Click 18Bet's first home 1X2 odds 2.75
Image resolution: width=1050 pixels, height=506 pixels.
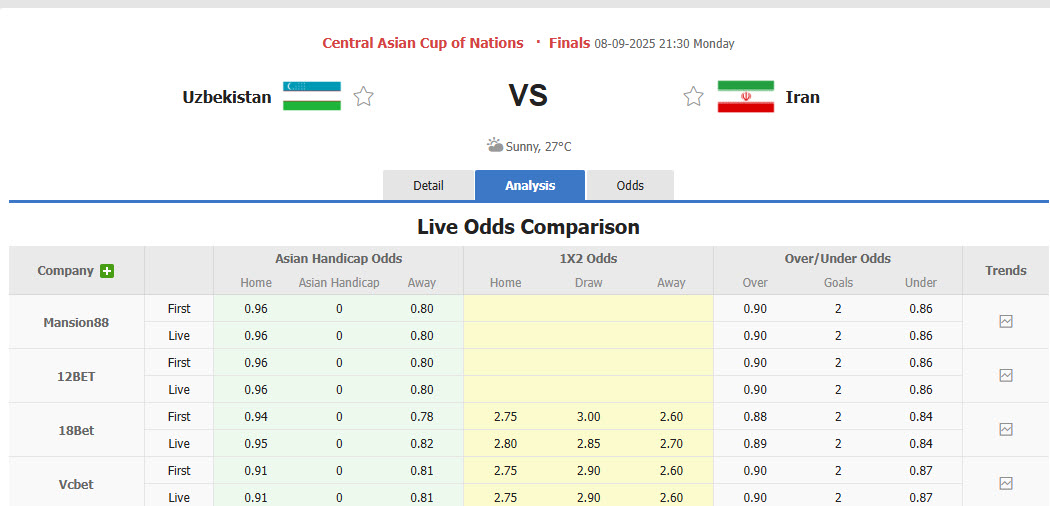click(x=505, y=417)
